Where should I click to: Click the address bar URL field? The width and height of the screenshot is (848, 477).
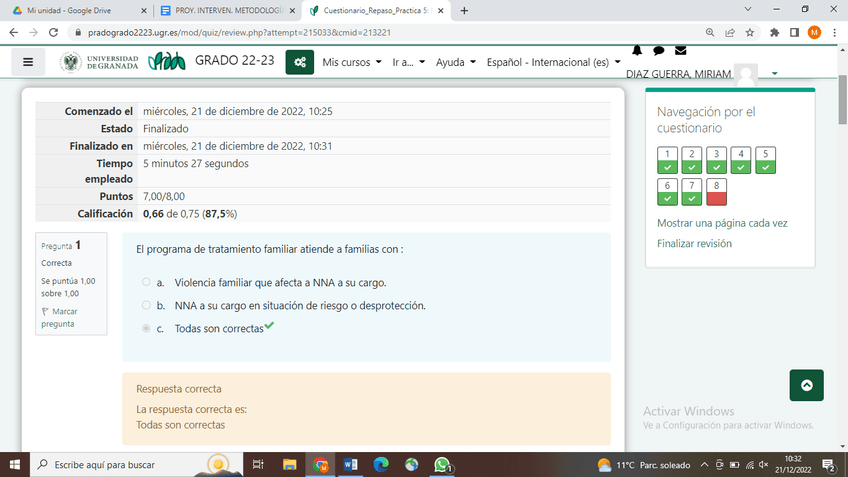click(387, 32)
